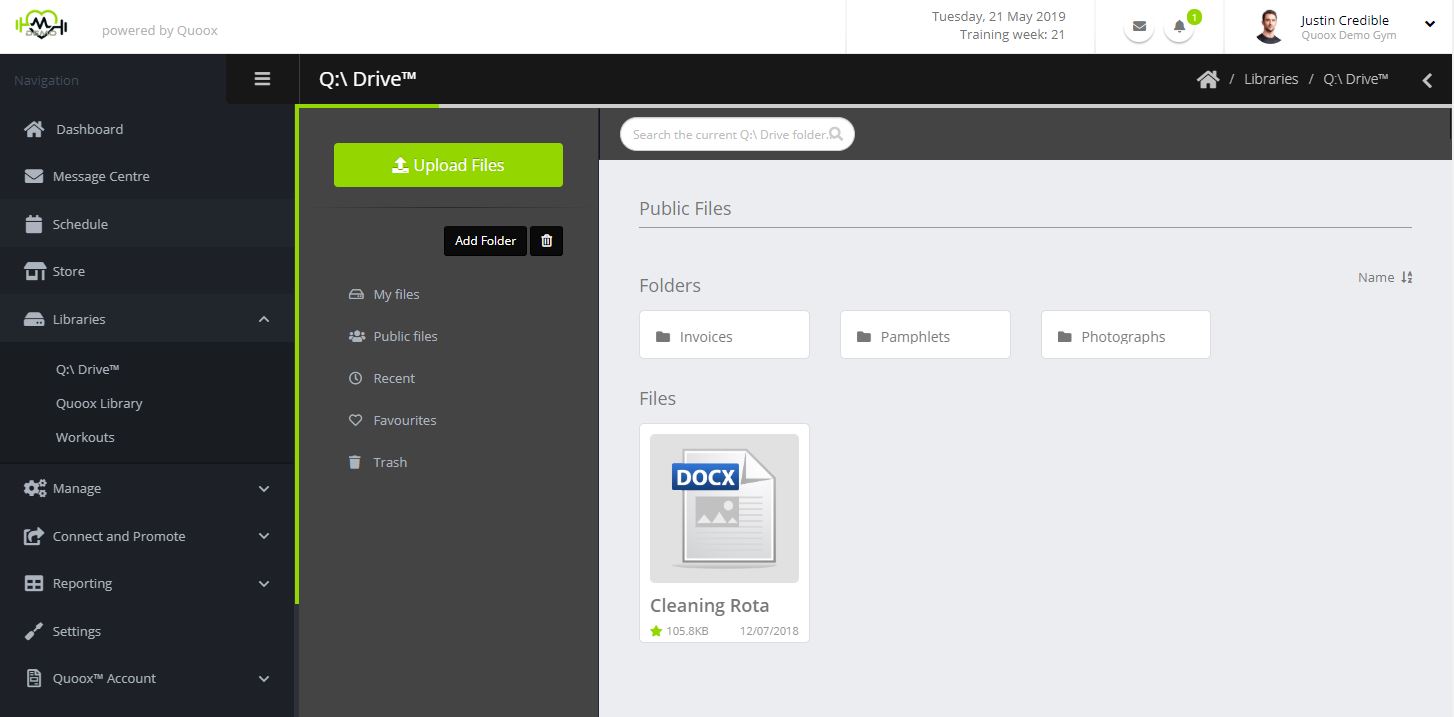Screen dimensions: 1454x717
Task: Click the Add Folder button
Action: 485,241
